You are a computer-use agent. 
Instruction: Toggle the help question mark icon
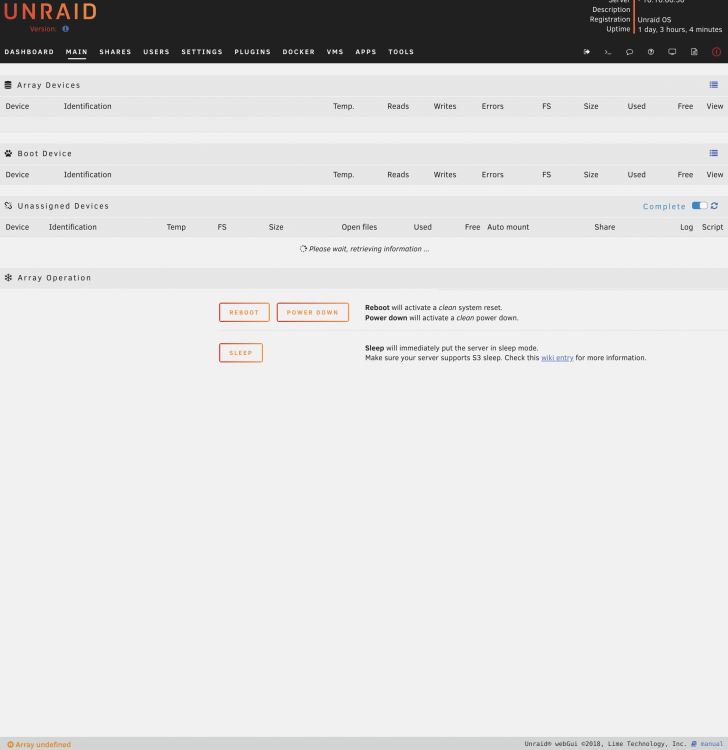tap(651, 52)
